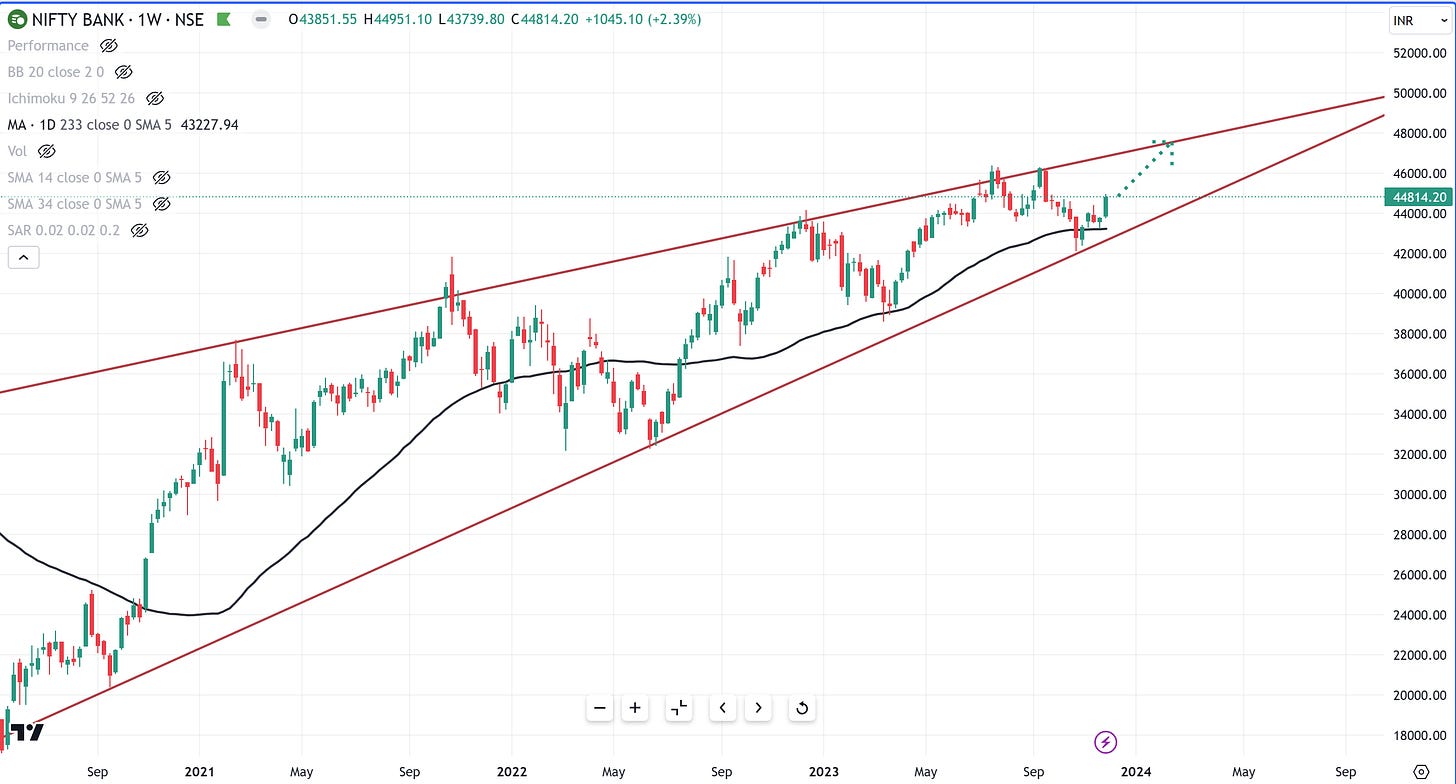Unhide SMA 14 indicator
1456x784 pixels.
pyautogui.click(x=160, y=177)
